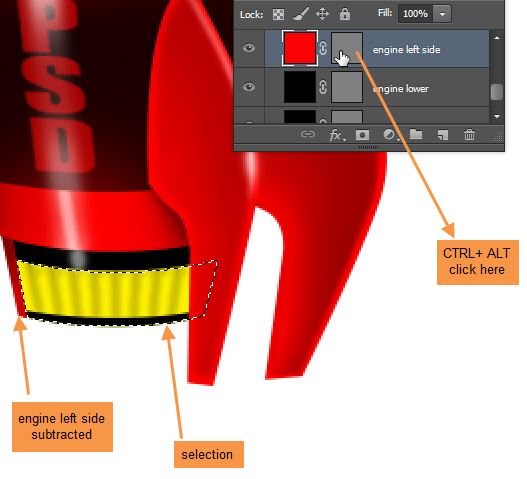527x479 pixels.
Task: Hide the engine left side layer
Action: click(x=249, y=48)
